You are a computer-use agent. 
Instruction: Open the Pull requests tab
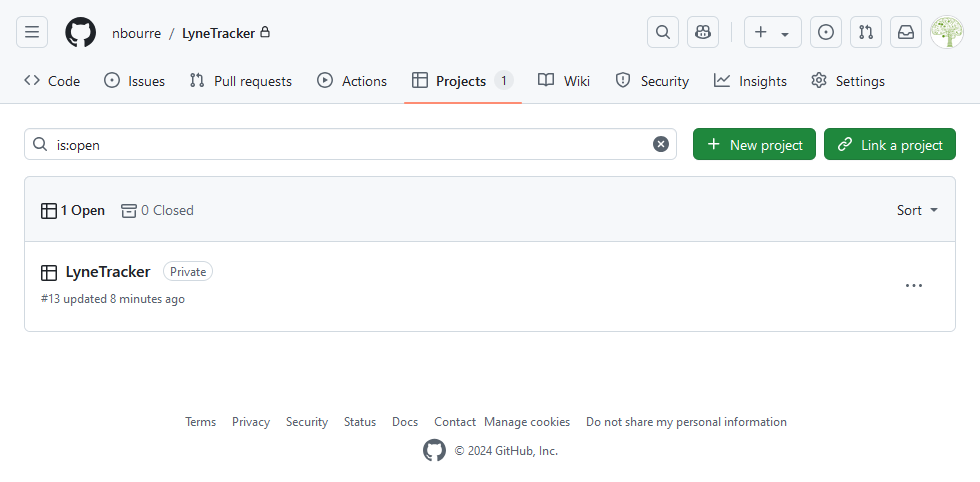tap(241, 81)
